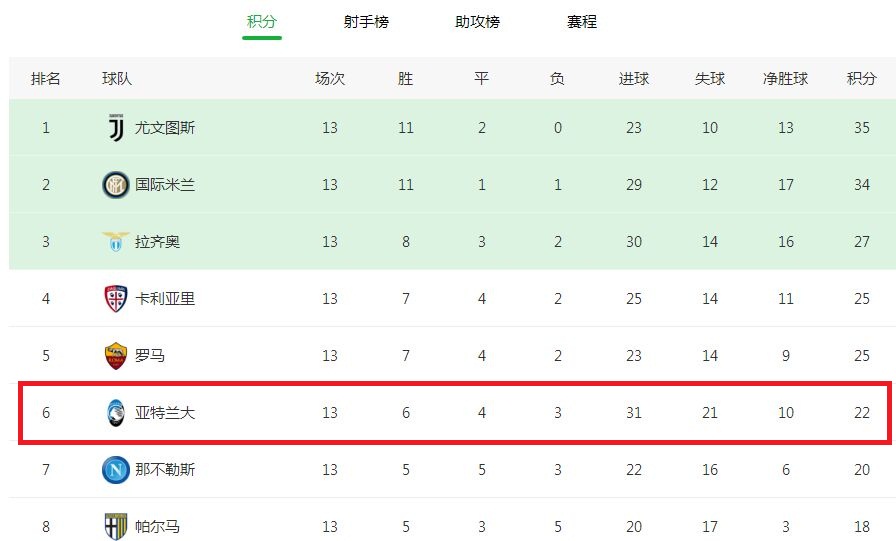Click the Inter Milan crest icon

(x=115, y=185)
